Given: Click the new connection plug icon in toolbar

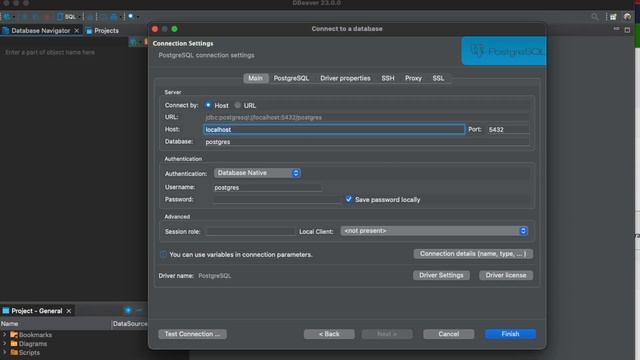Looking at the screenshot, I should [x=7, y=17].
